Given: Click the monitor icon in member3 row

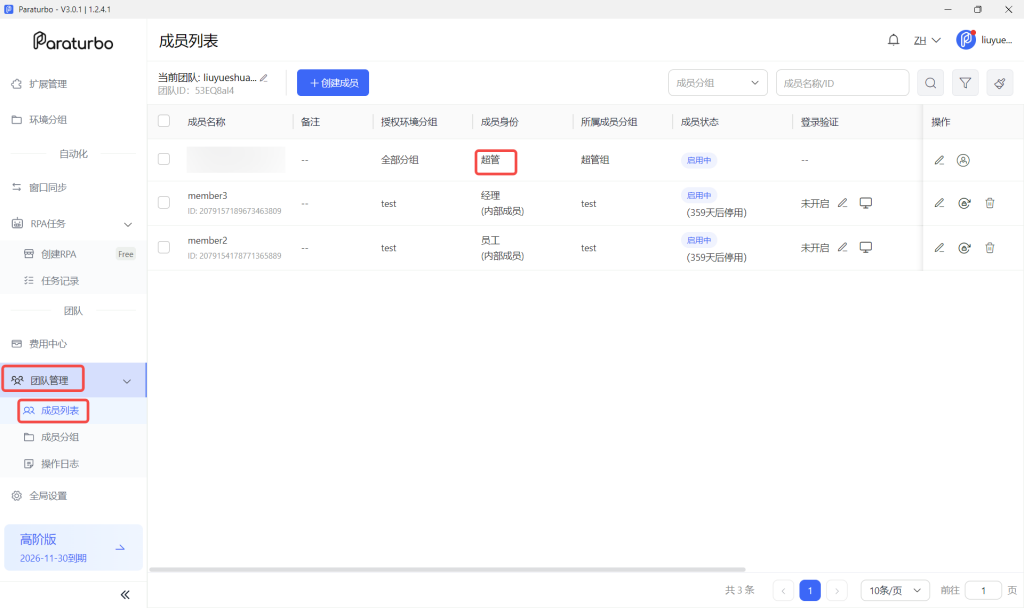Looking at the screenshot, I should (x=865, y=203).
